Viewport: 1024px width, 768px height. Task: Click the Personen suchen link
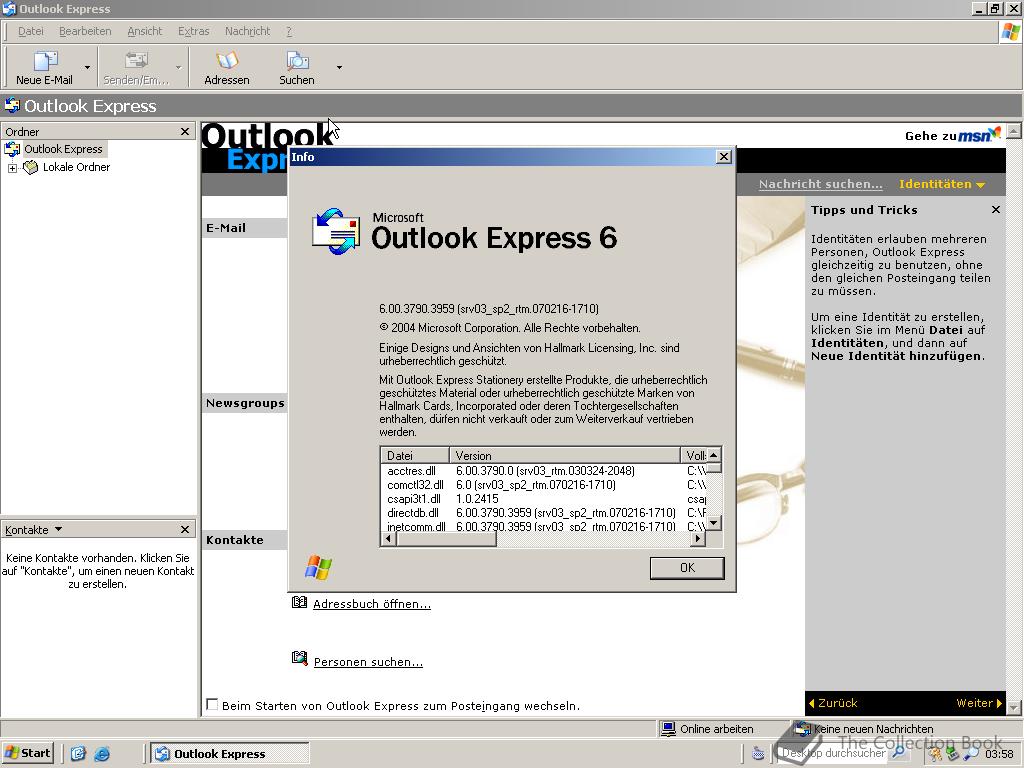(x=368, y=662)
